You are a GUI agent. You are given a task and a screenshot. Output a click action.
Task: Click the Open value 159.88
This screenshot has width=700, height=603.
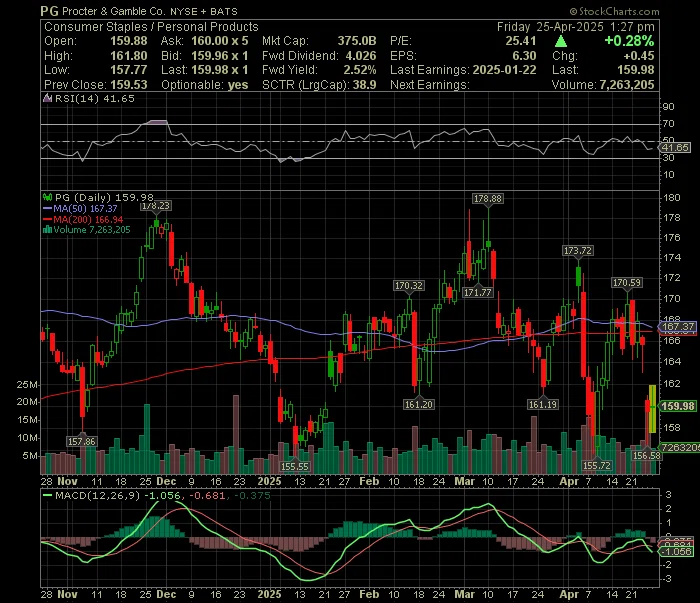click(129, 41)
